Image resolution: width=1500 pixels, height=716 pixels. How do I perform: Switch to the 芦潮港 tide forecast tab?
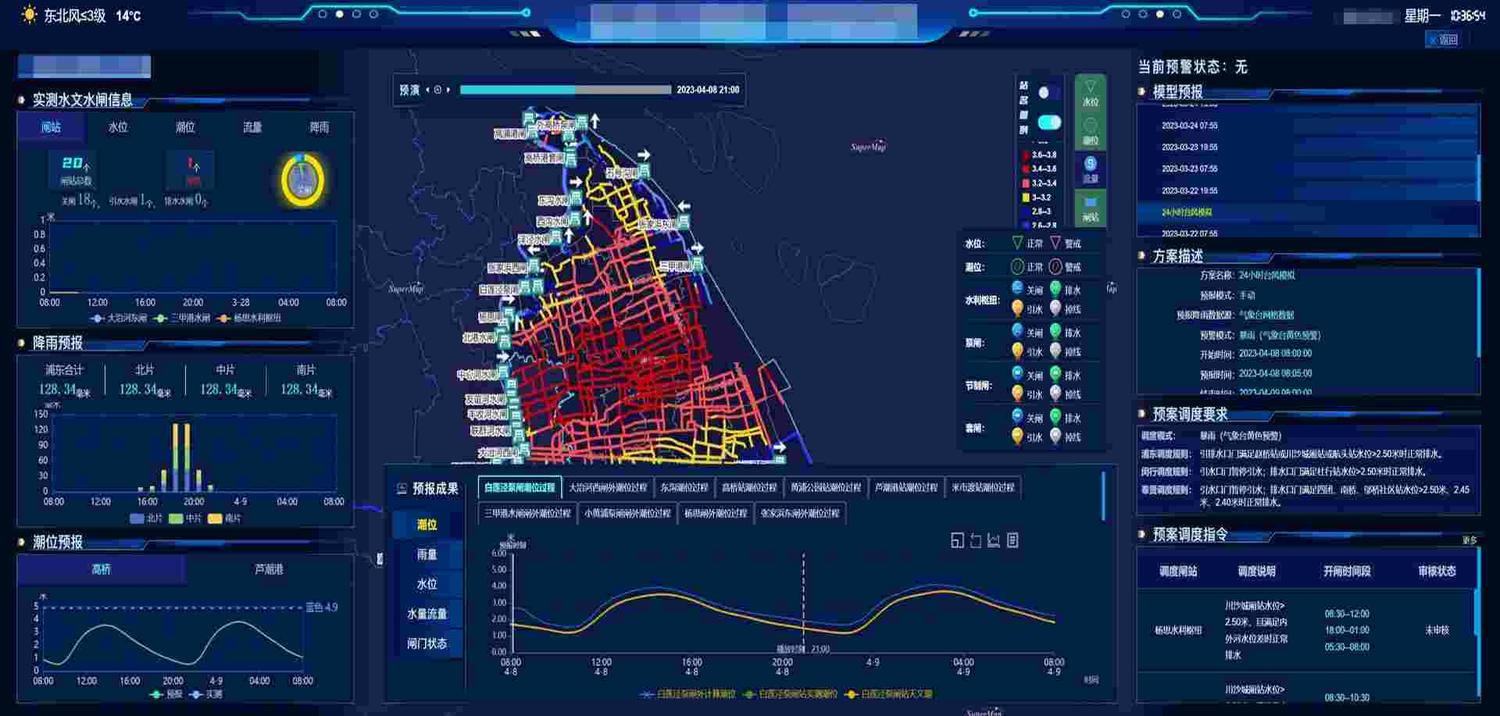click(x=268, y=570)
